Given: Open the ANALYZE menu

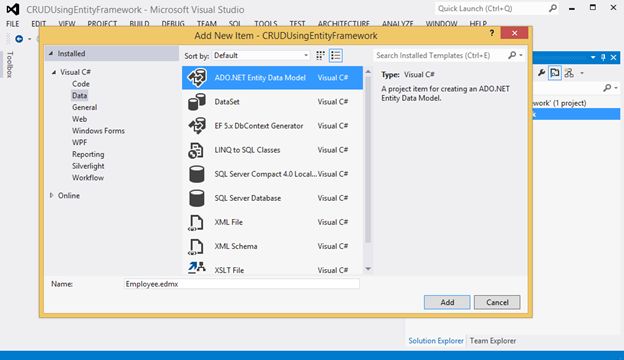Looking at the screenshot, I should click(x=397, y=23).
